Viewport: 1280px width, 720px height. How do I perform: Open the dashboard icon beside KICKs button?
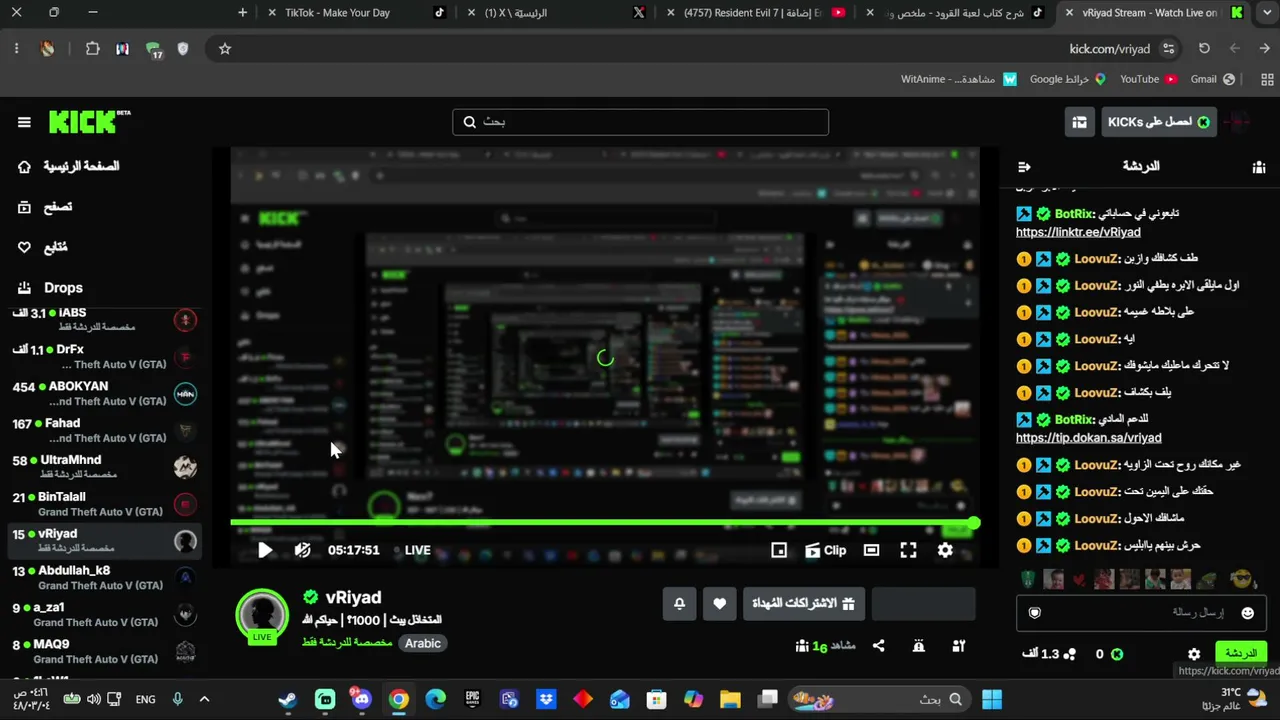click(x=1079, y=122)
